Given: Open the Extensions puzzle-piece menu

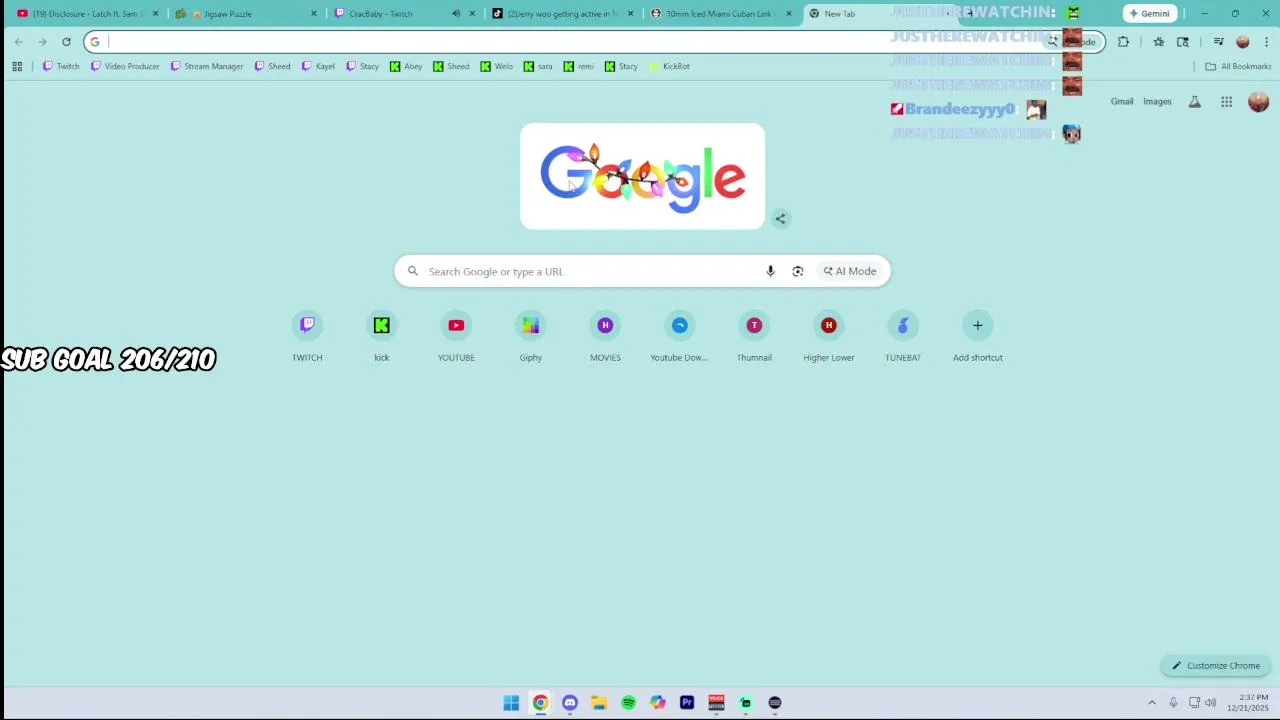Looking at the screenshot, I should (1123, 42).
